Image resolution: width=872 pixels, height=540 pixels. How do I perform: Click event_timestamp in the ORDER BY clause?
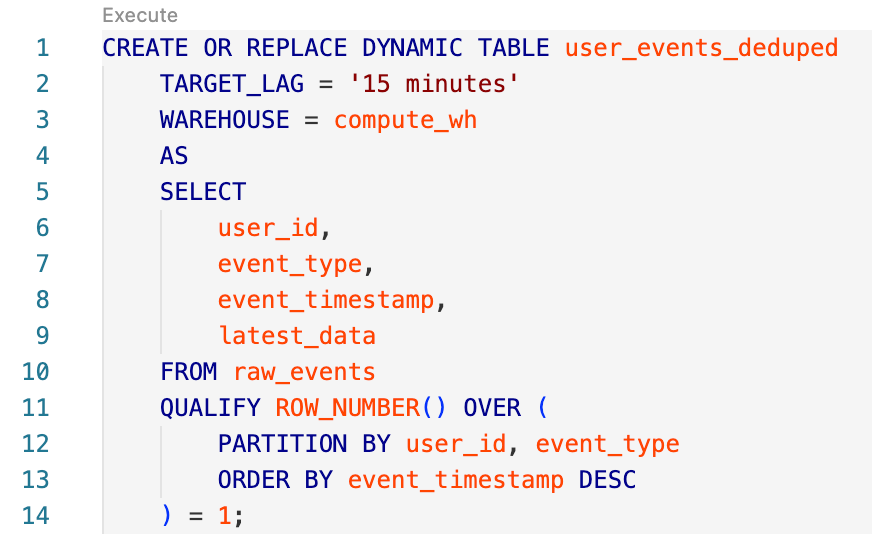point(456,479)
